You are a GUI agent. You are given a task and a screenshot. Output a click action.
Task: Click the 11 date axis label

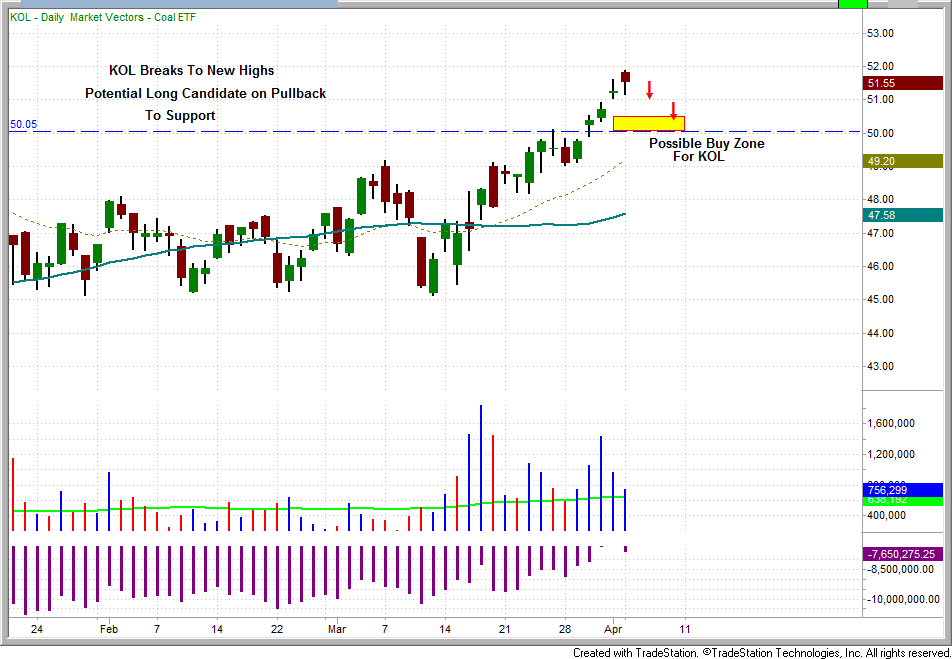click(x=685, y=629)
